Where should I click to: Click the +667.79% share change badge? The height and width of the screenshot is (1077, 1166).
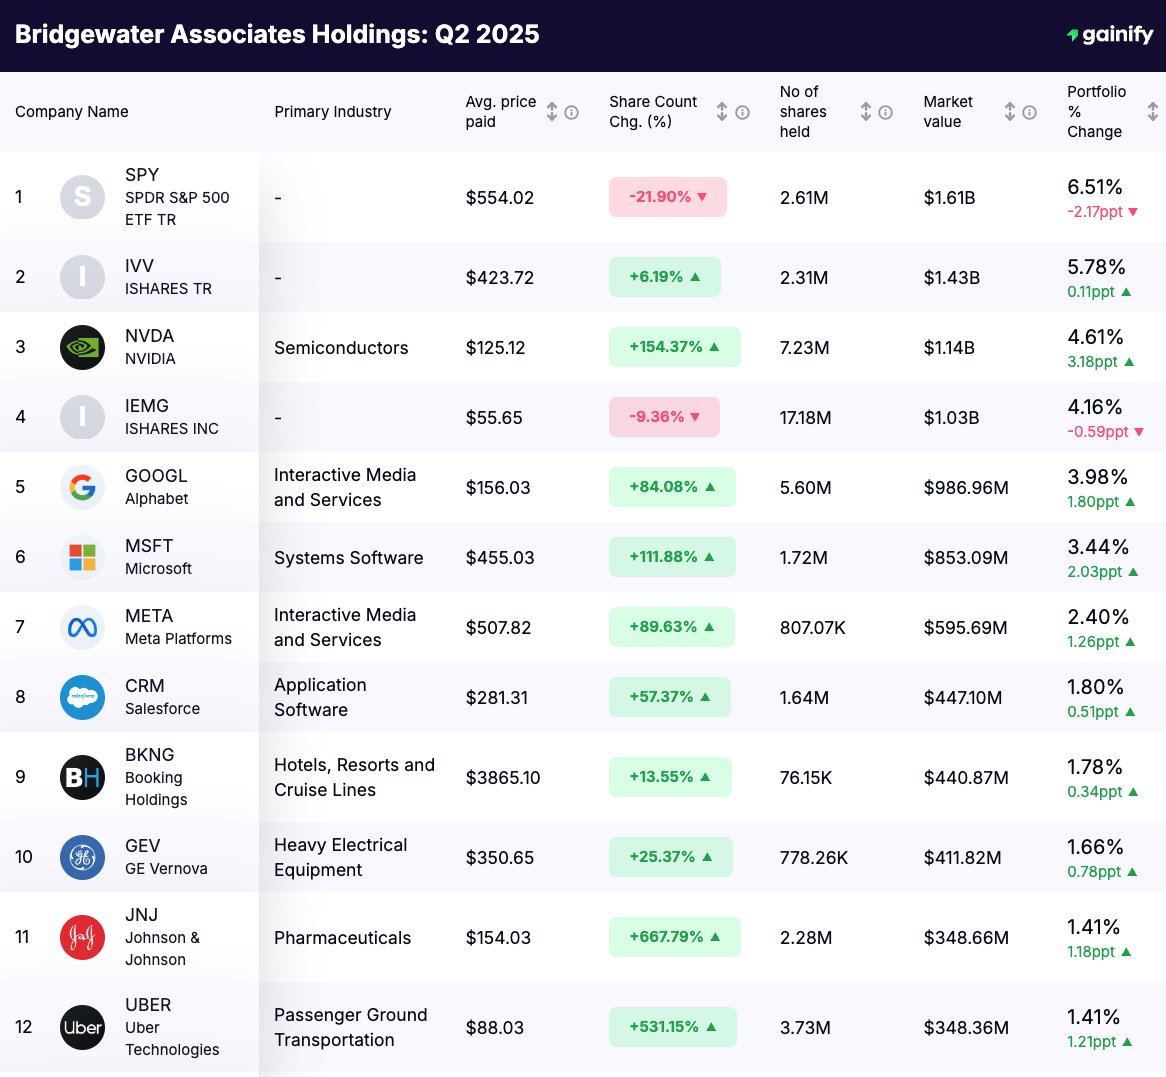674,936
